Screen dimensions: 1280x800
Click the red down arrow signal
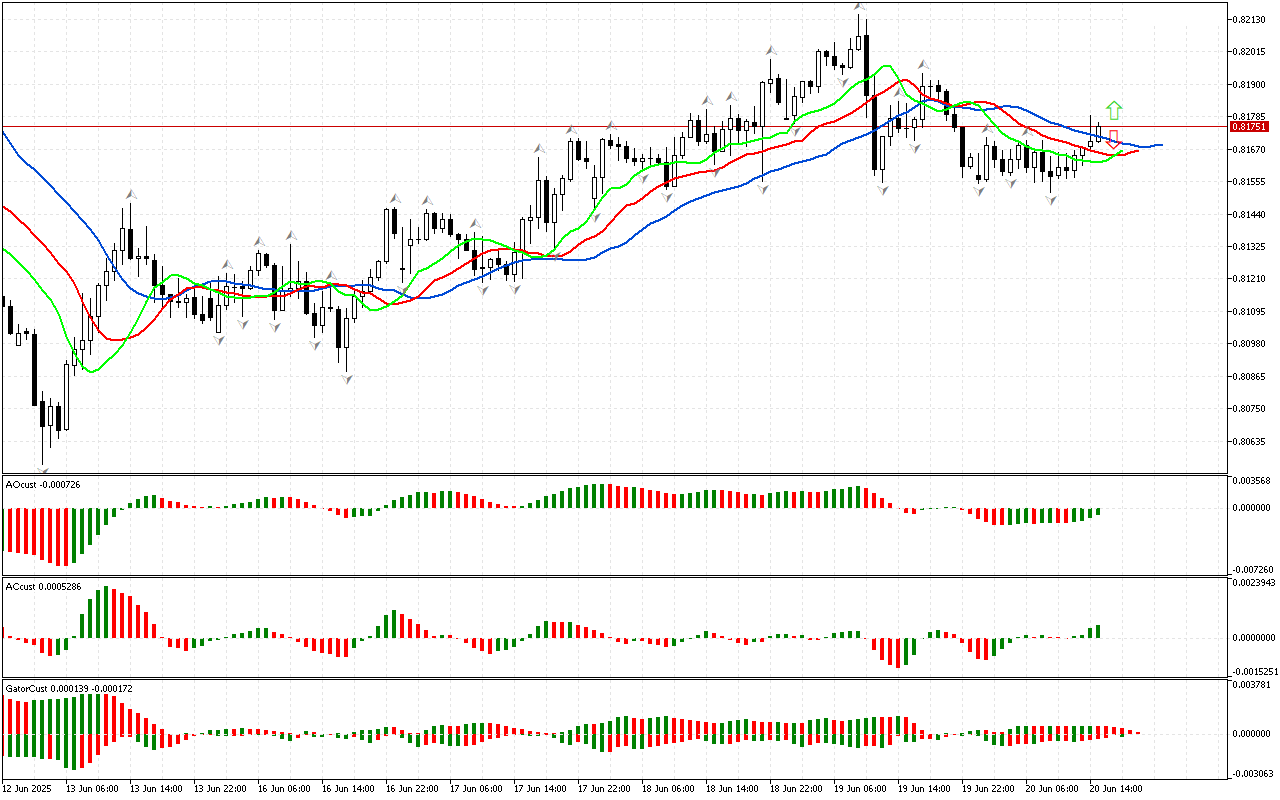coord(1113,139)
